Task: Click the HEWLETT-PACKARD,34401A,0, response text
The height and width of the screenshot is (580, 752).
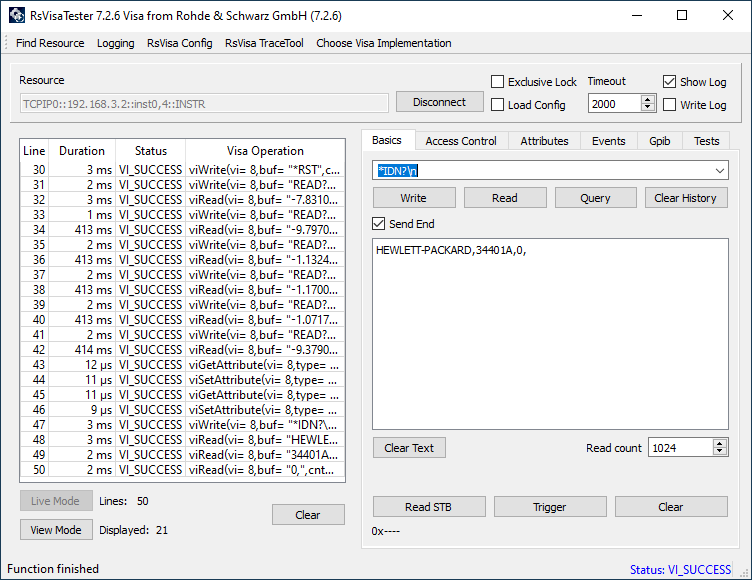Action: (x=451, y=250)
